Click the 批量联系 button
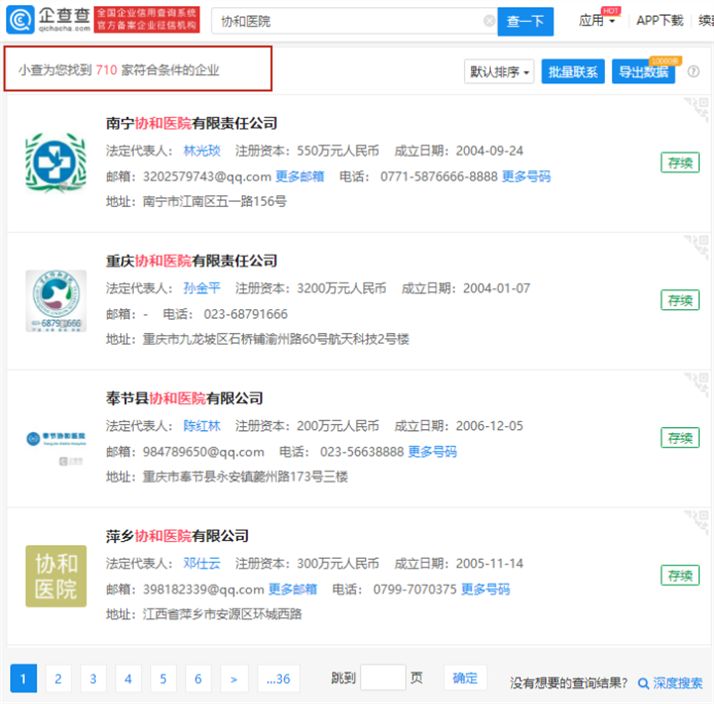The image size is (714, 704). [573, 71]
